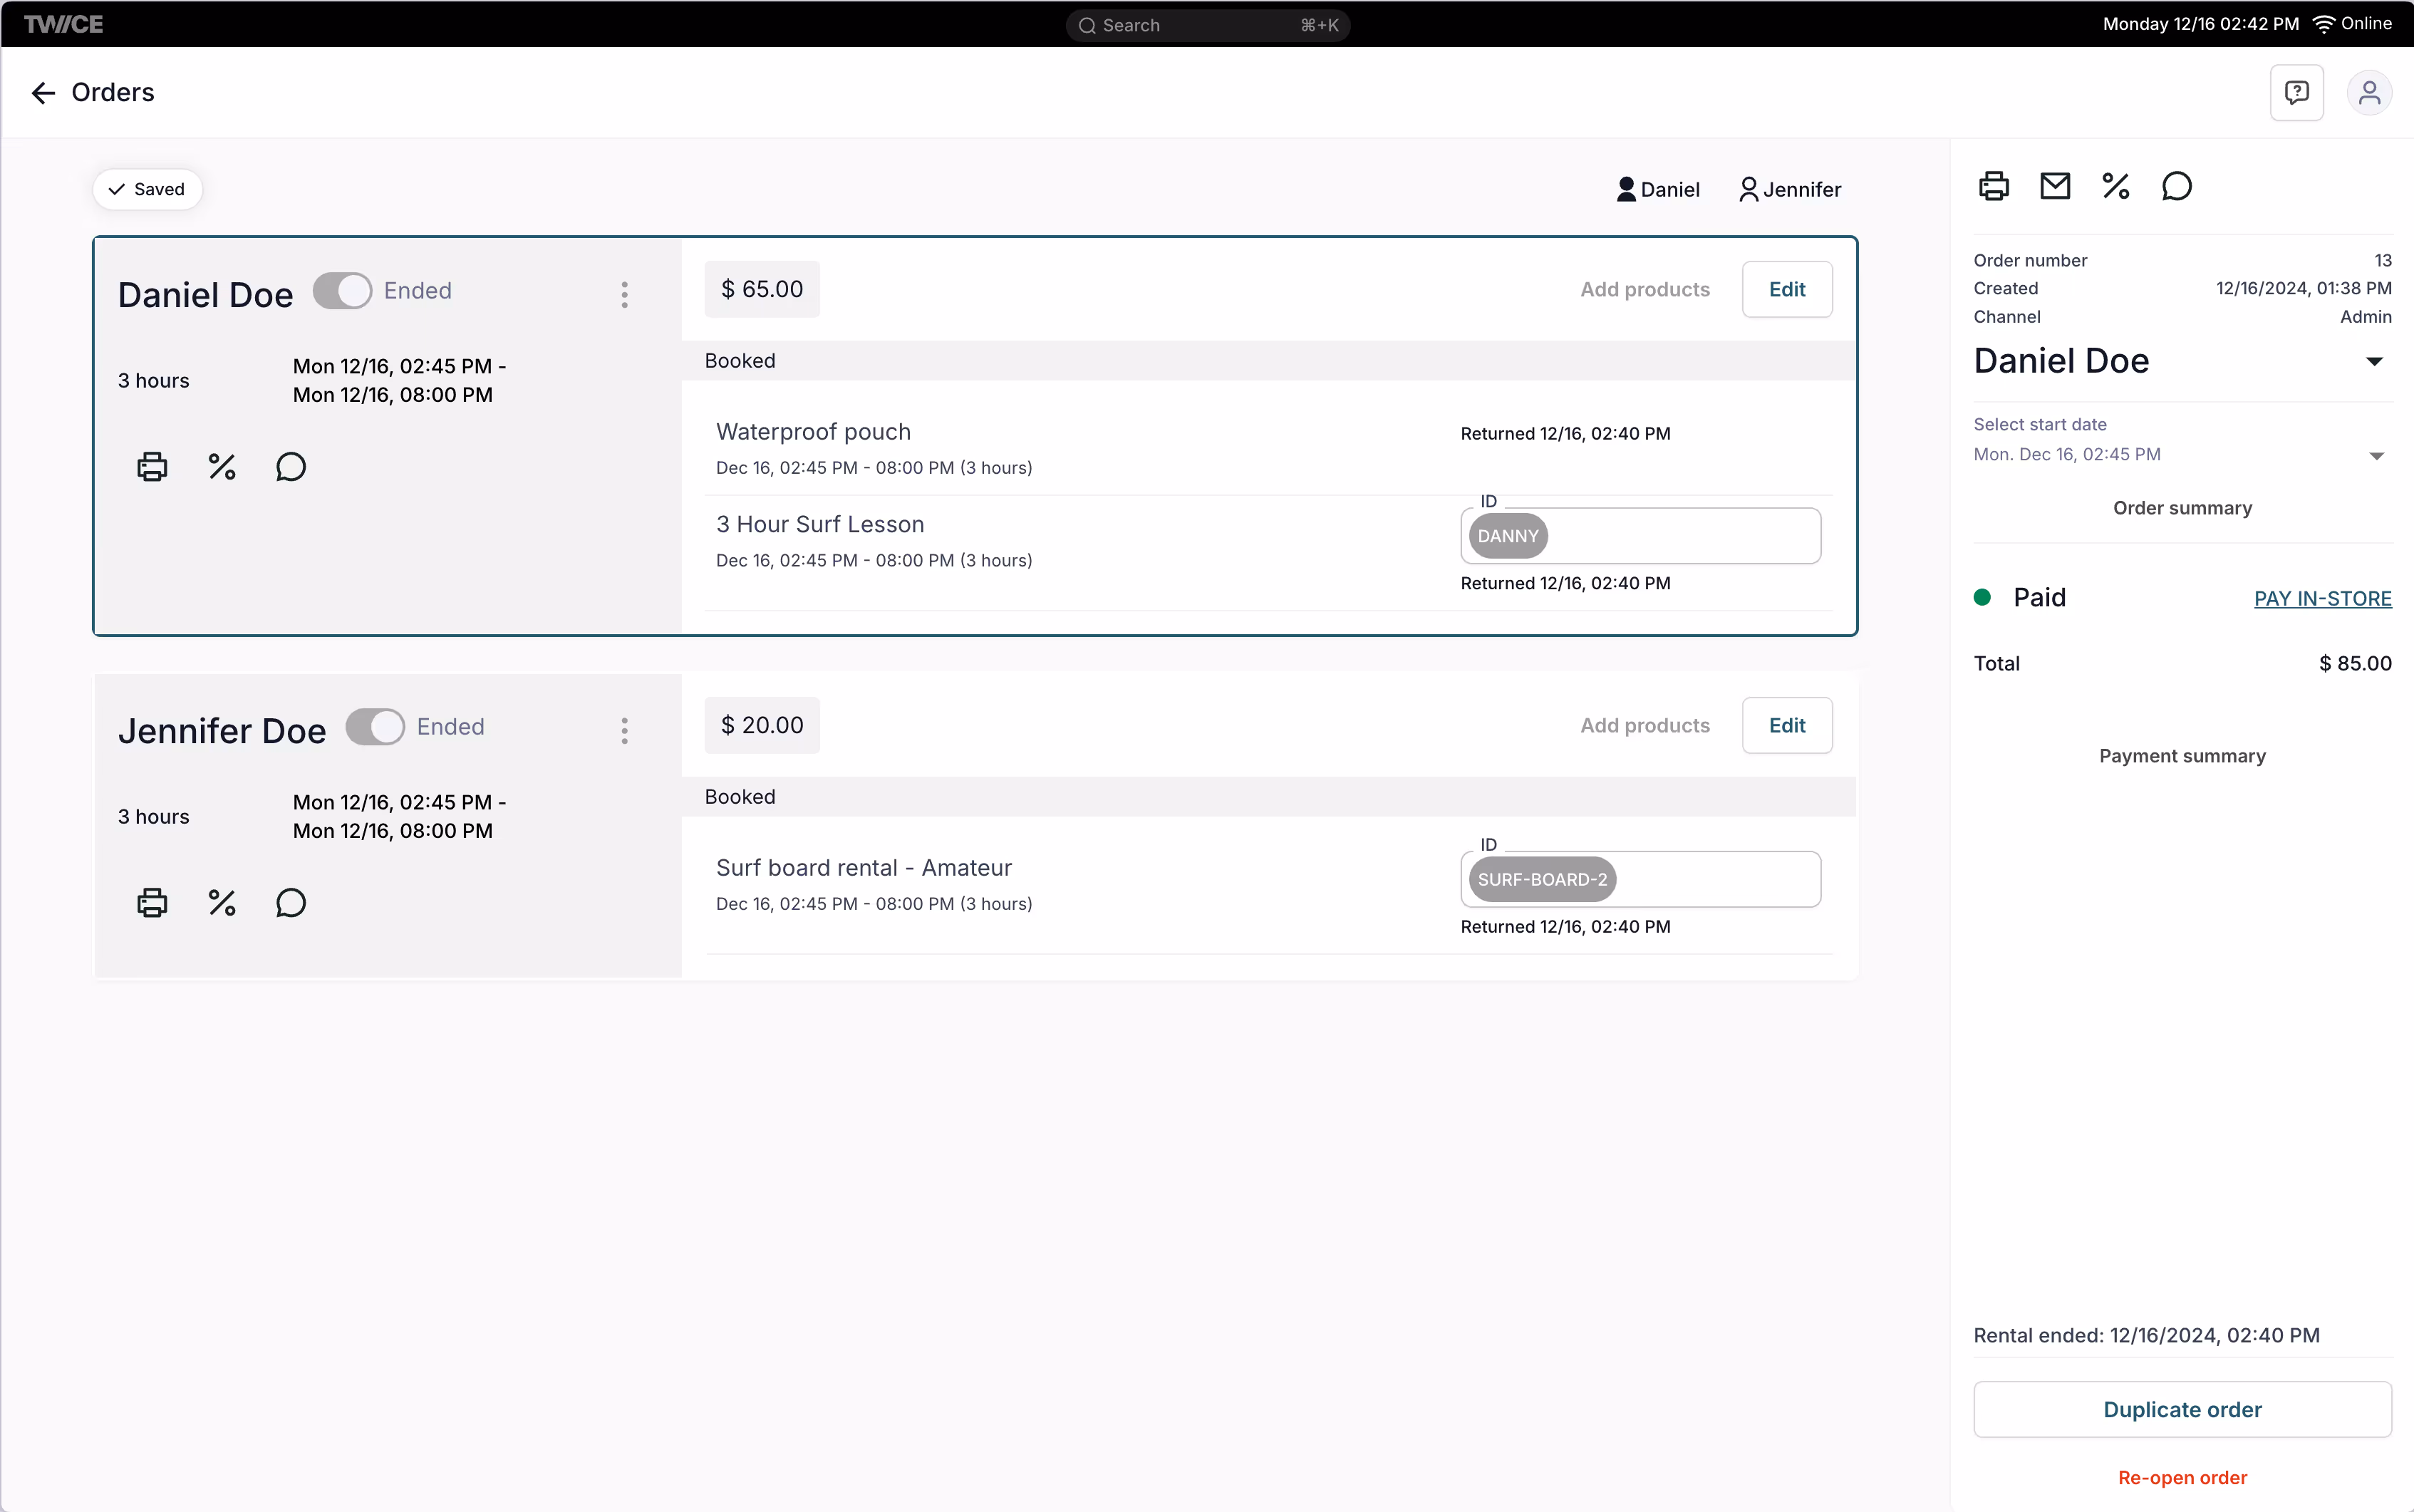Open the order discount percent icon in the right panel

[2115, 187]
